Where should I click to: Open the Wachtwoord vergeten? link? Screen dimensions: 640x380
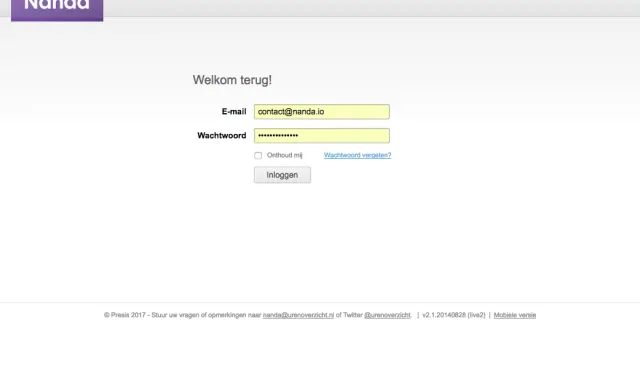(x=358, y=155)
